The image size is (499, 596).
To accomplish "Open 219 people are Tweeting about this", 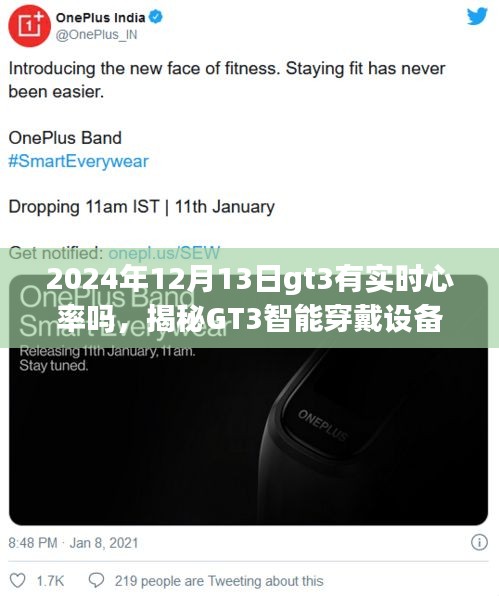I will tap(219, 581).
